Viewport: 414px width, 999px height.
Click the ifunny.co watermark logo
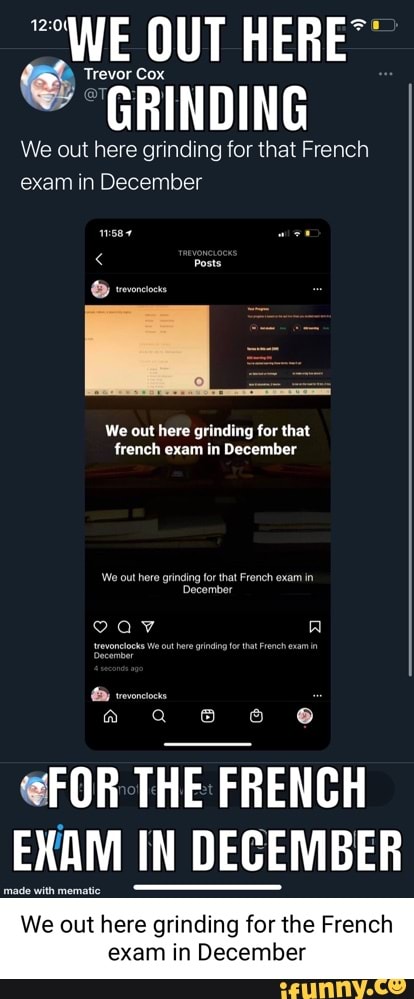tap(343, 989)
